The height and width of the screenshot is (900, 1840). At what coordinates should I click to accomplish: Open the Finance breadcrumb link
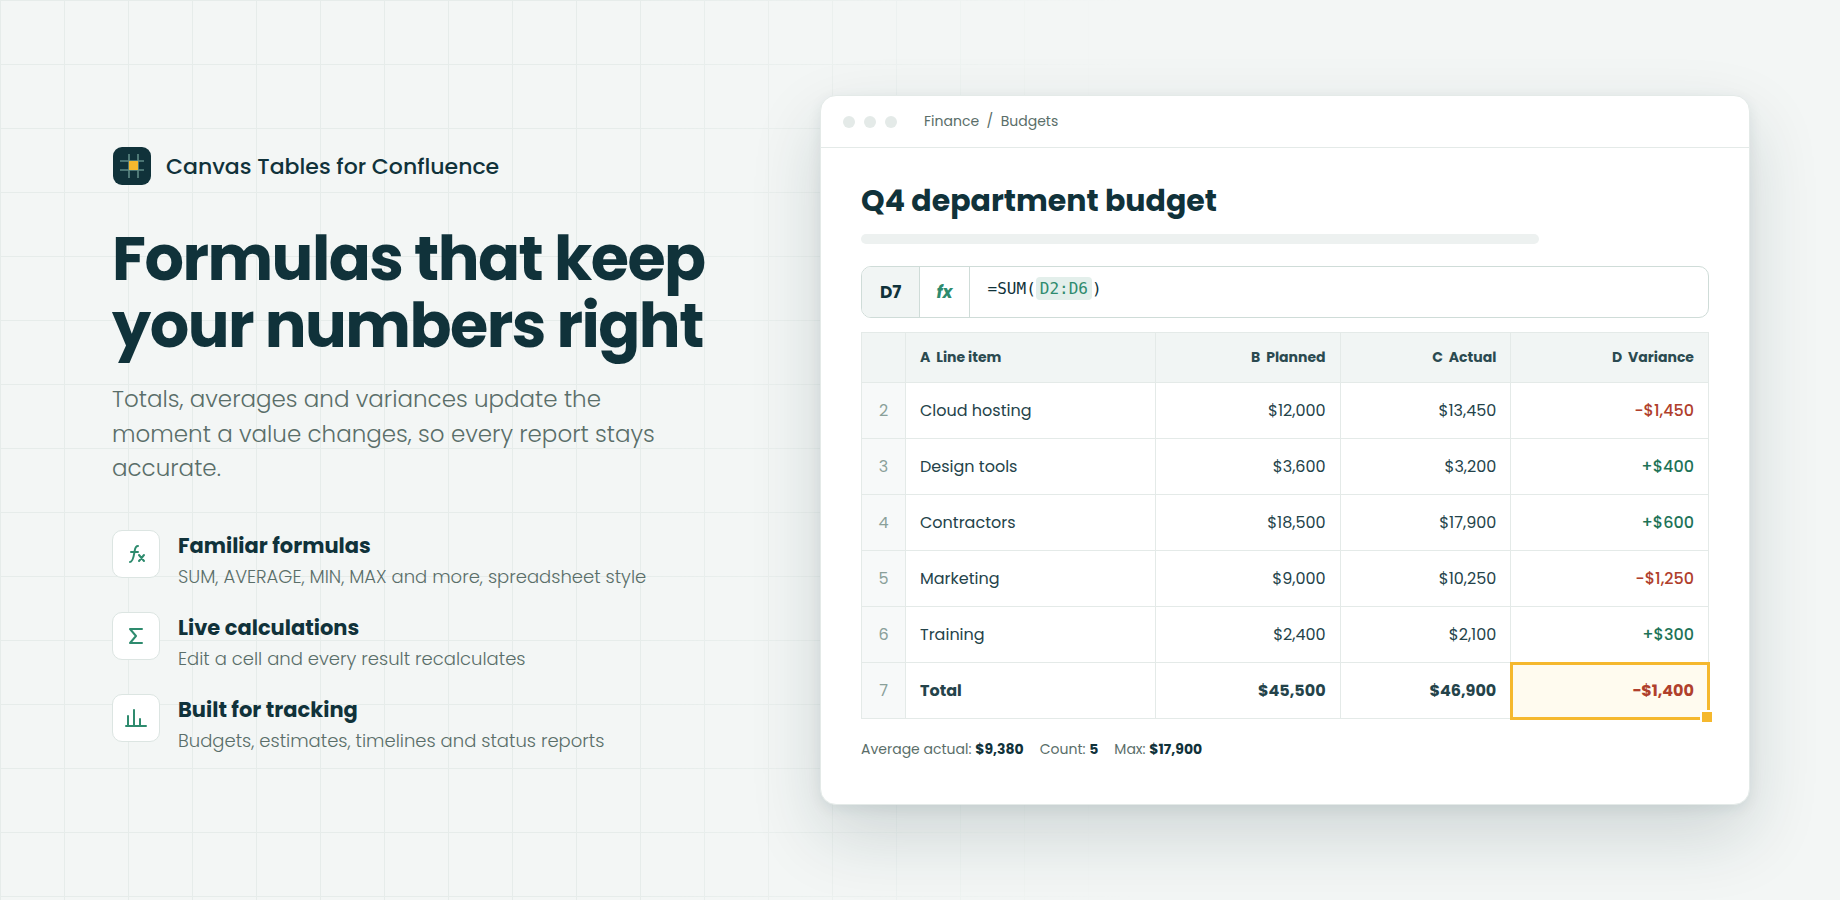951,121
